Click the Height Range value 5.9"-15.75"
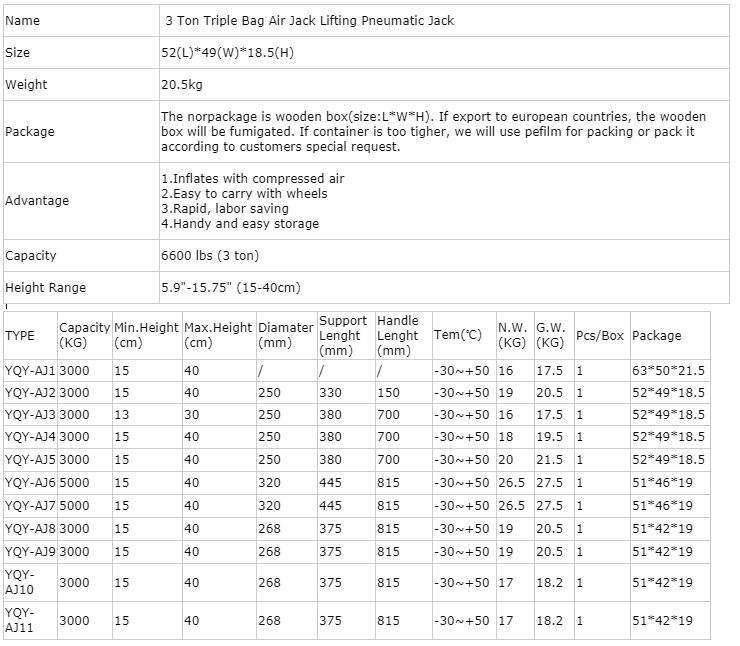Screen dimensions: 740x646 (x=230, y=287)
